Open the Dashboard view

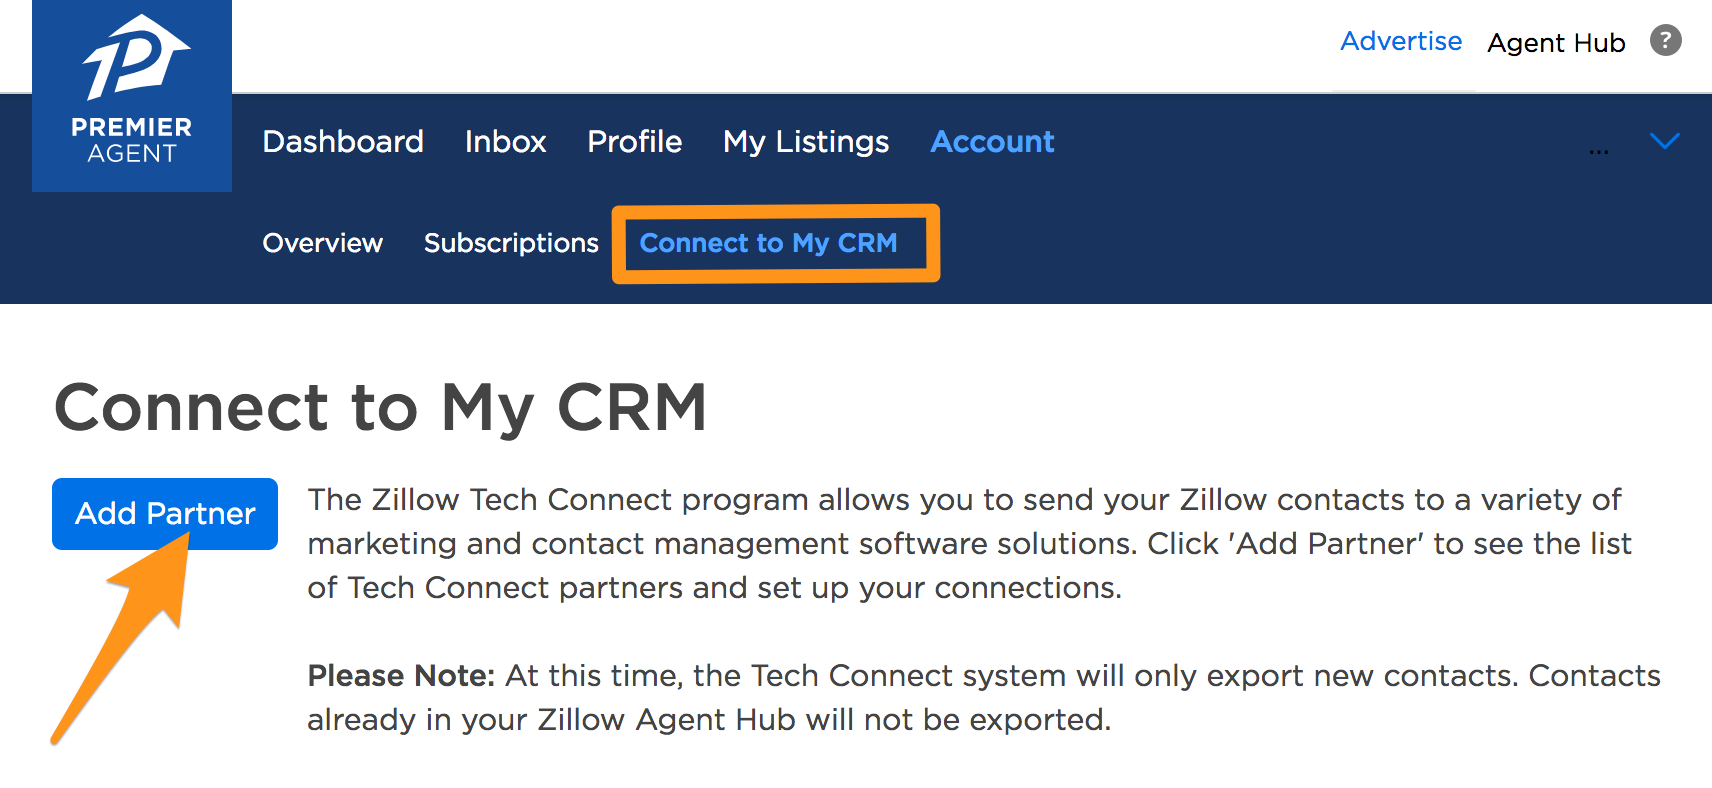[343, 142]
